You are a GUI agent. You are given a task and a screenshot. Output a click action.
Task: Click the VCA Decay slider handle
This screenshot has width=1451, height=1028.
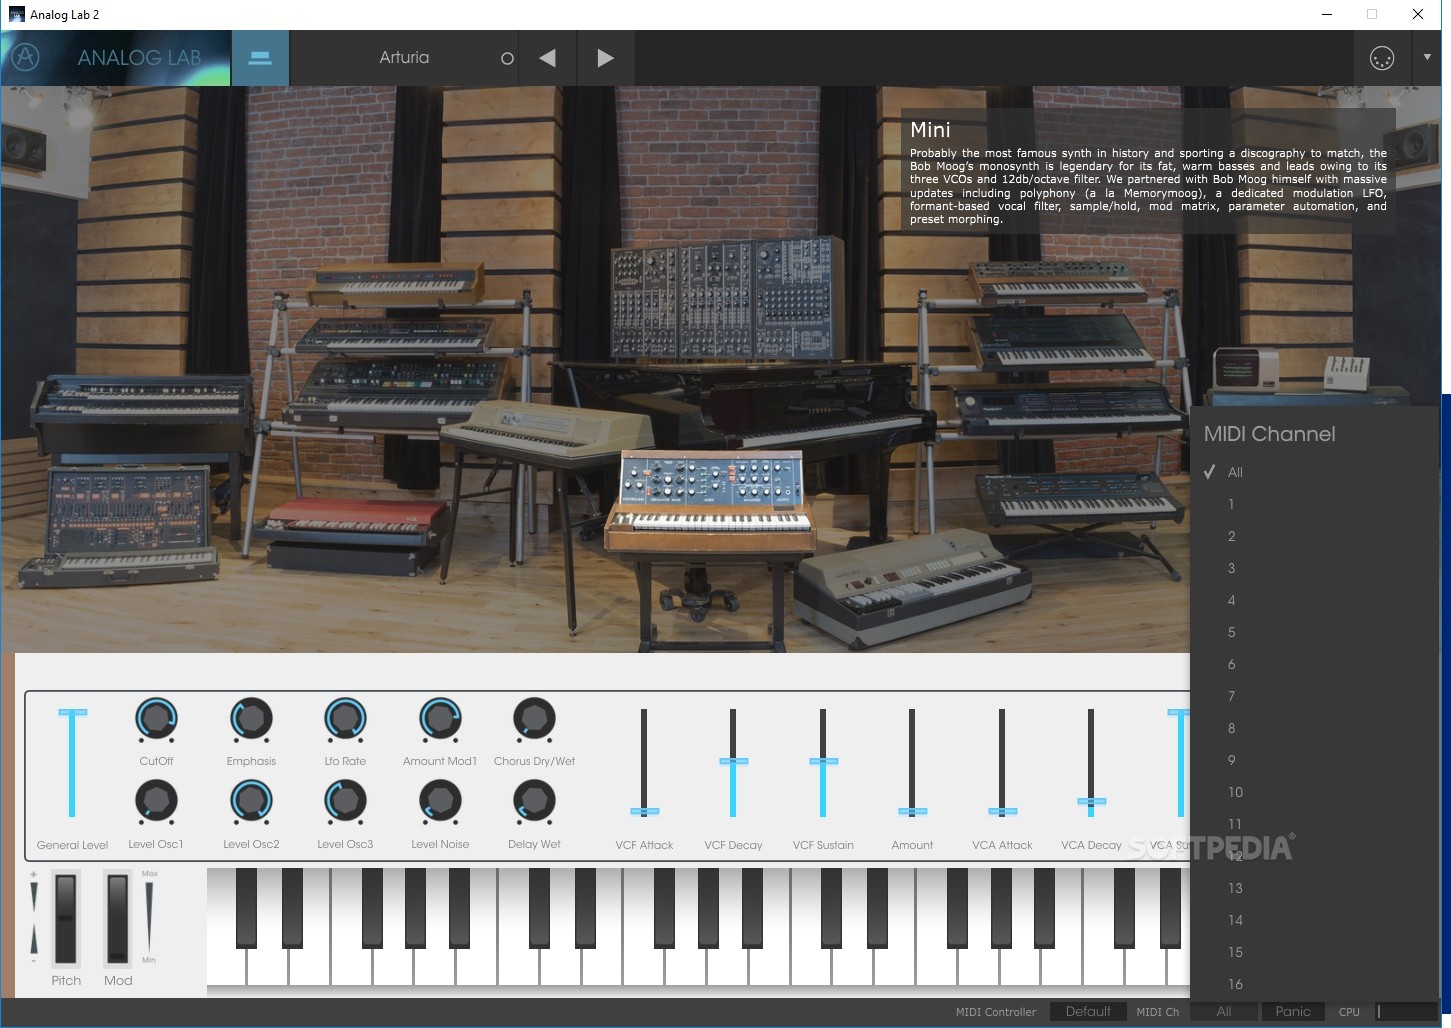(x=1091, y=801)
